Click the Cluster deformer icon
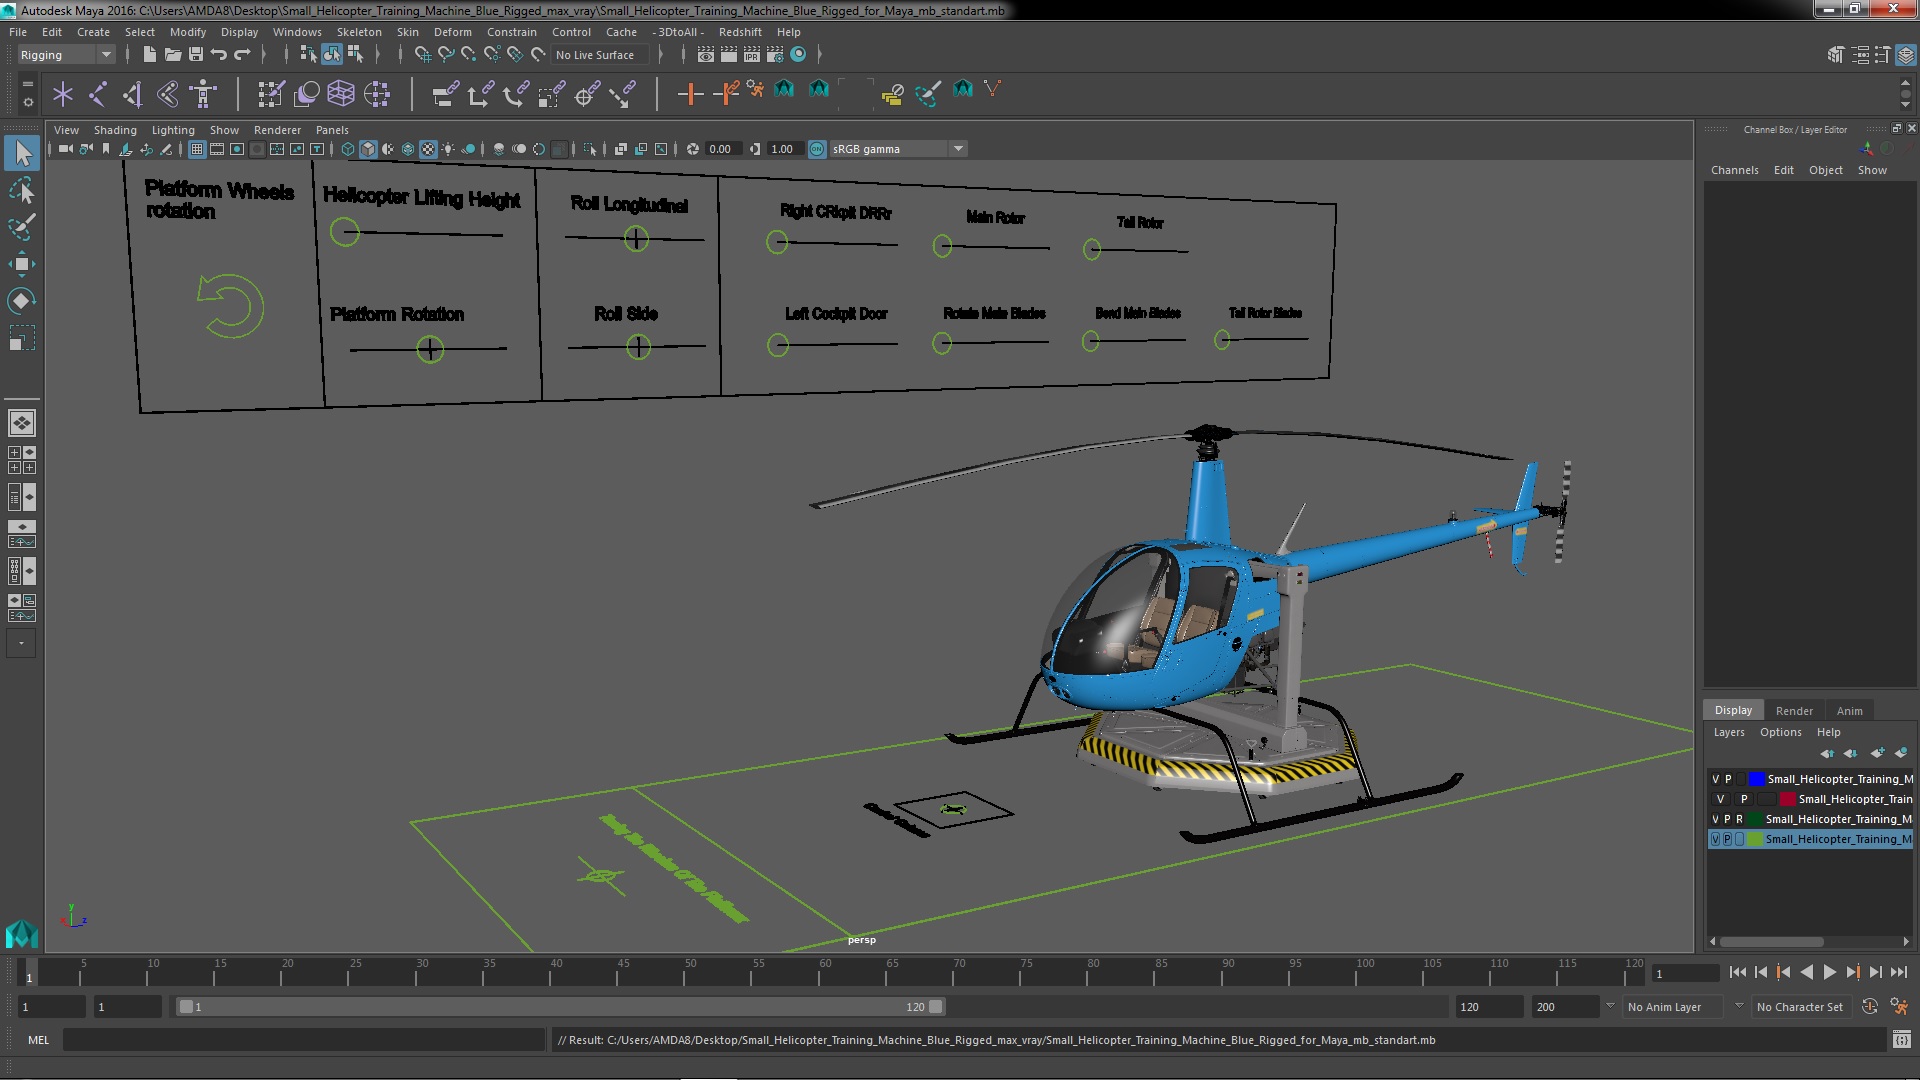Image resolution: width=1920 pixels, height=1080 pixels. coord(377,94)
